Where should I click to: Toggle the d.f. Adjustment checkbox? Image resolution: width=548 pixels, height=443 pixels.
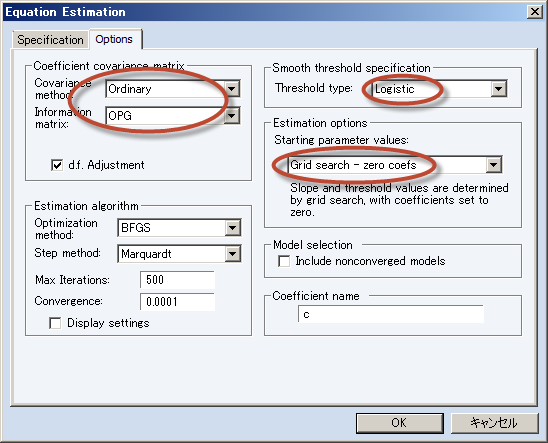(57, 165)
